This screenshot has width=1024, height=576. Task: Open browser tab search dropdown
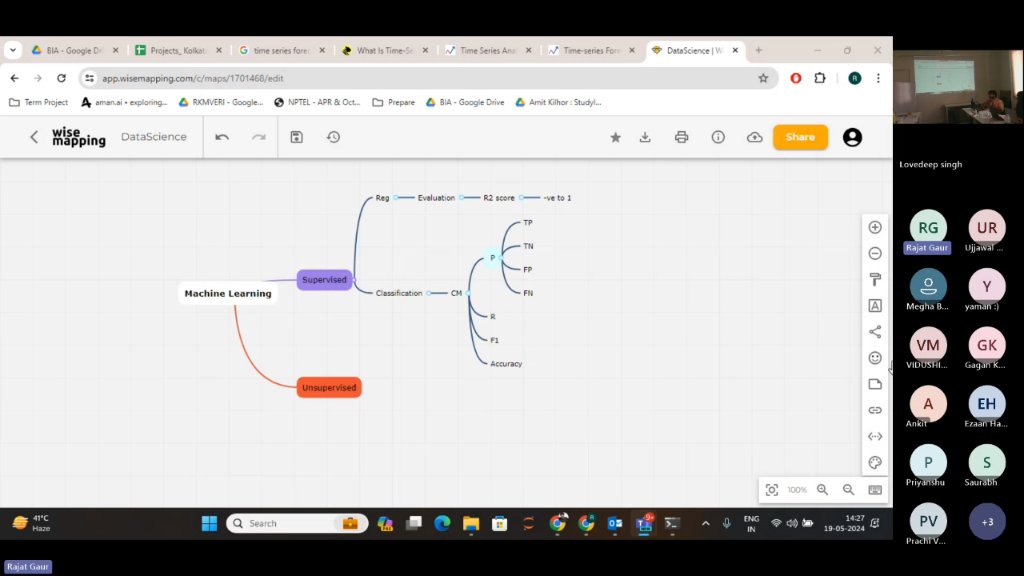click(13, 50)
